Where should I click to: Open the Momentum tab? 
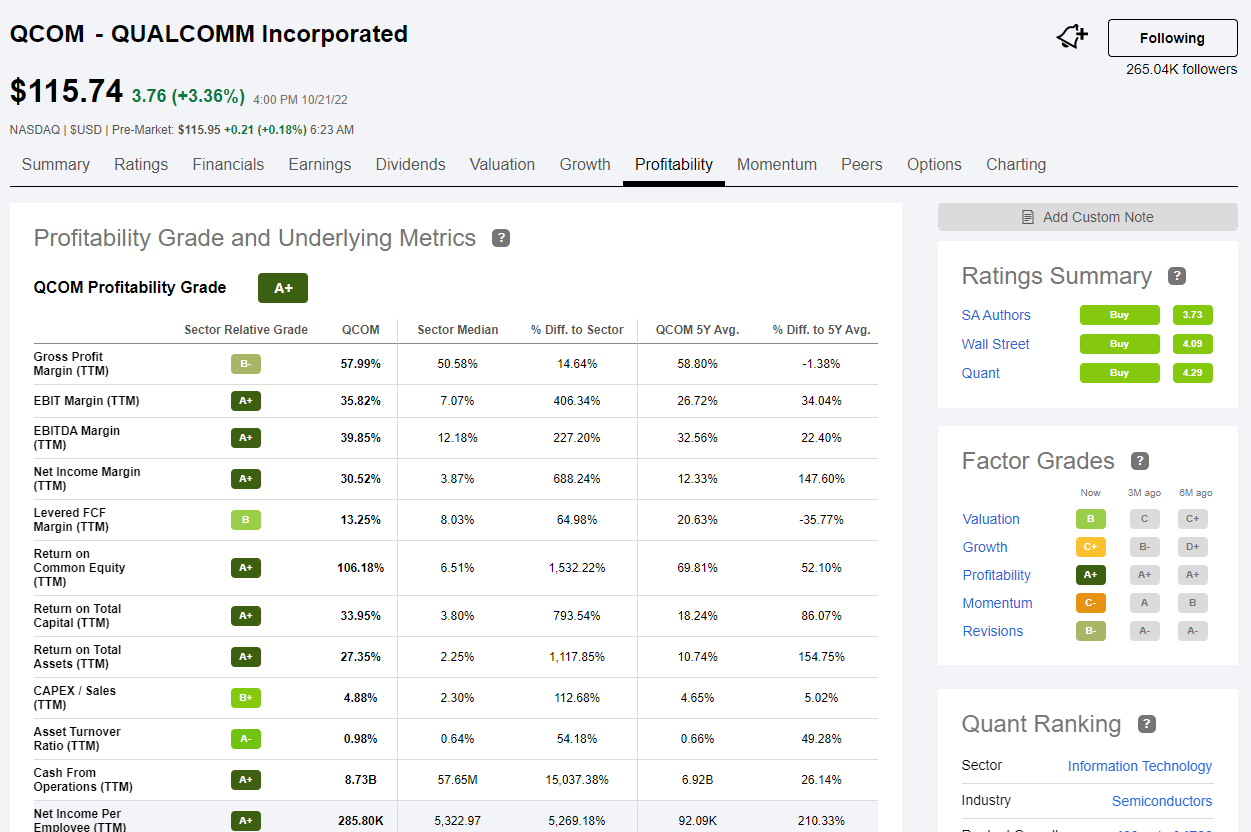[x=777, y=165]
